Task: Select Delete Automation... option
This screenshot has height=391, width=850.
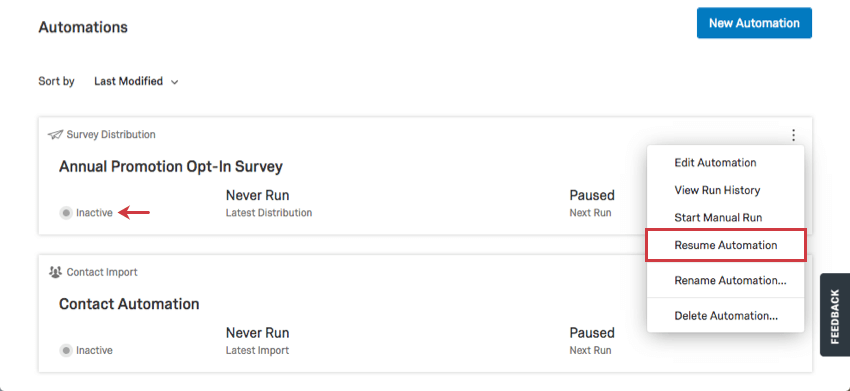Action: pos(726,316)
